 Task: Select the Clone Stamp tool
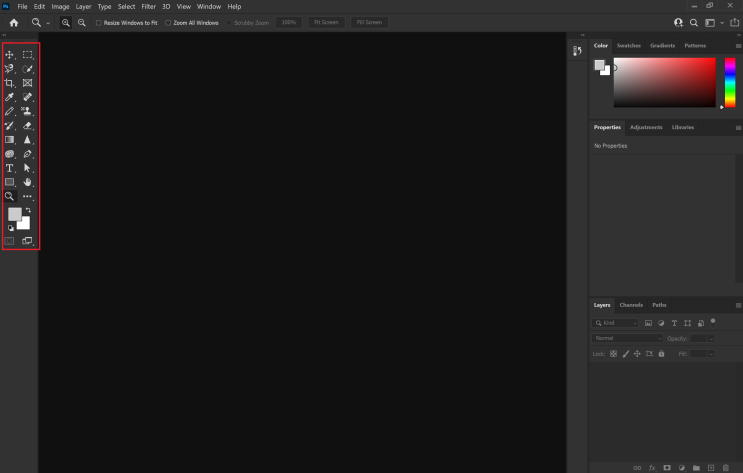(27, 111)
